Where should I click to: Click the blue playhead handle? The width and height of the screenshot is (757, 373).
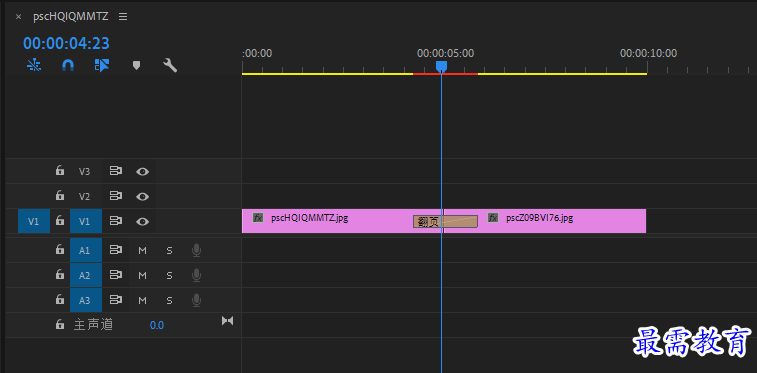coord(441,66)
